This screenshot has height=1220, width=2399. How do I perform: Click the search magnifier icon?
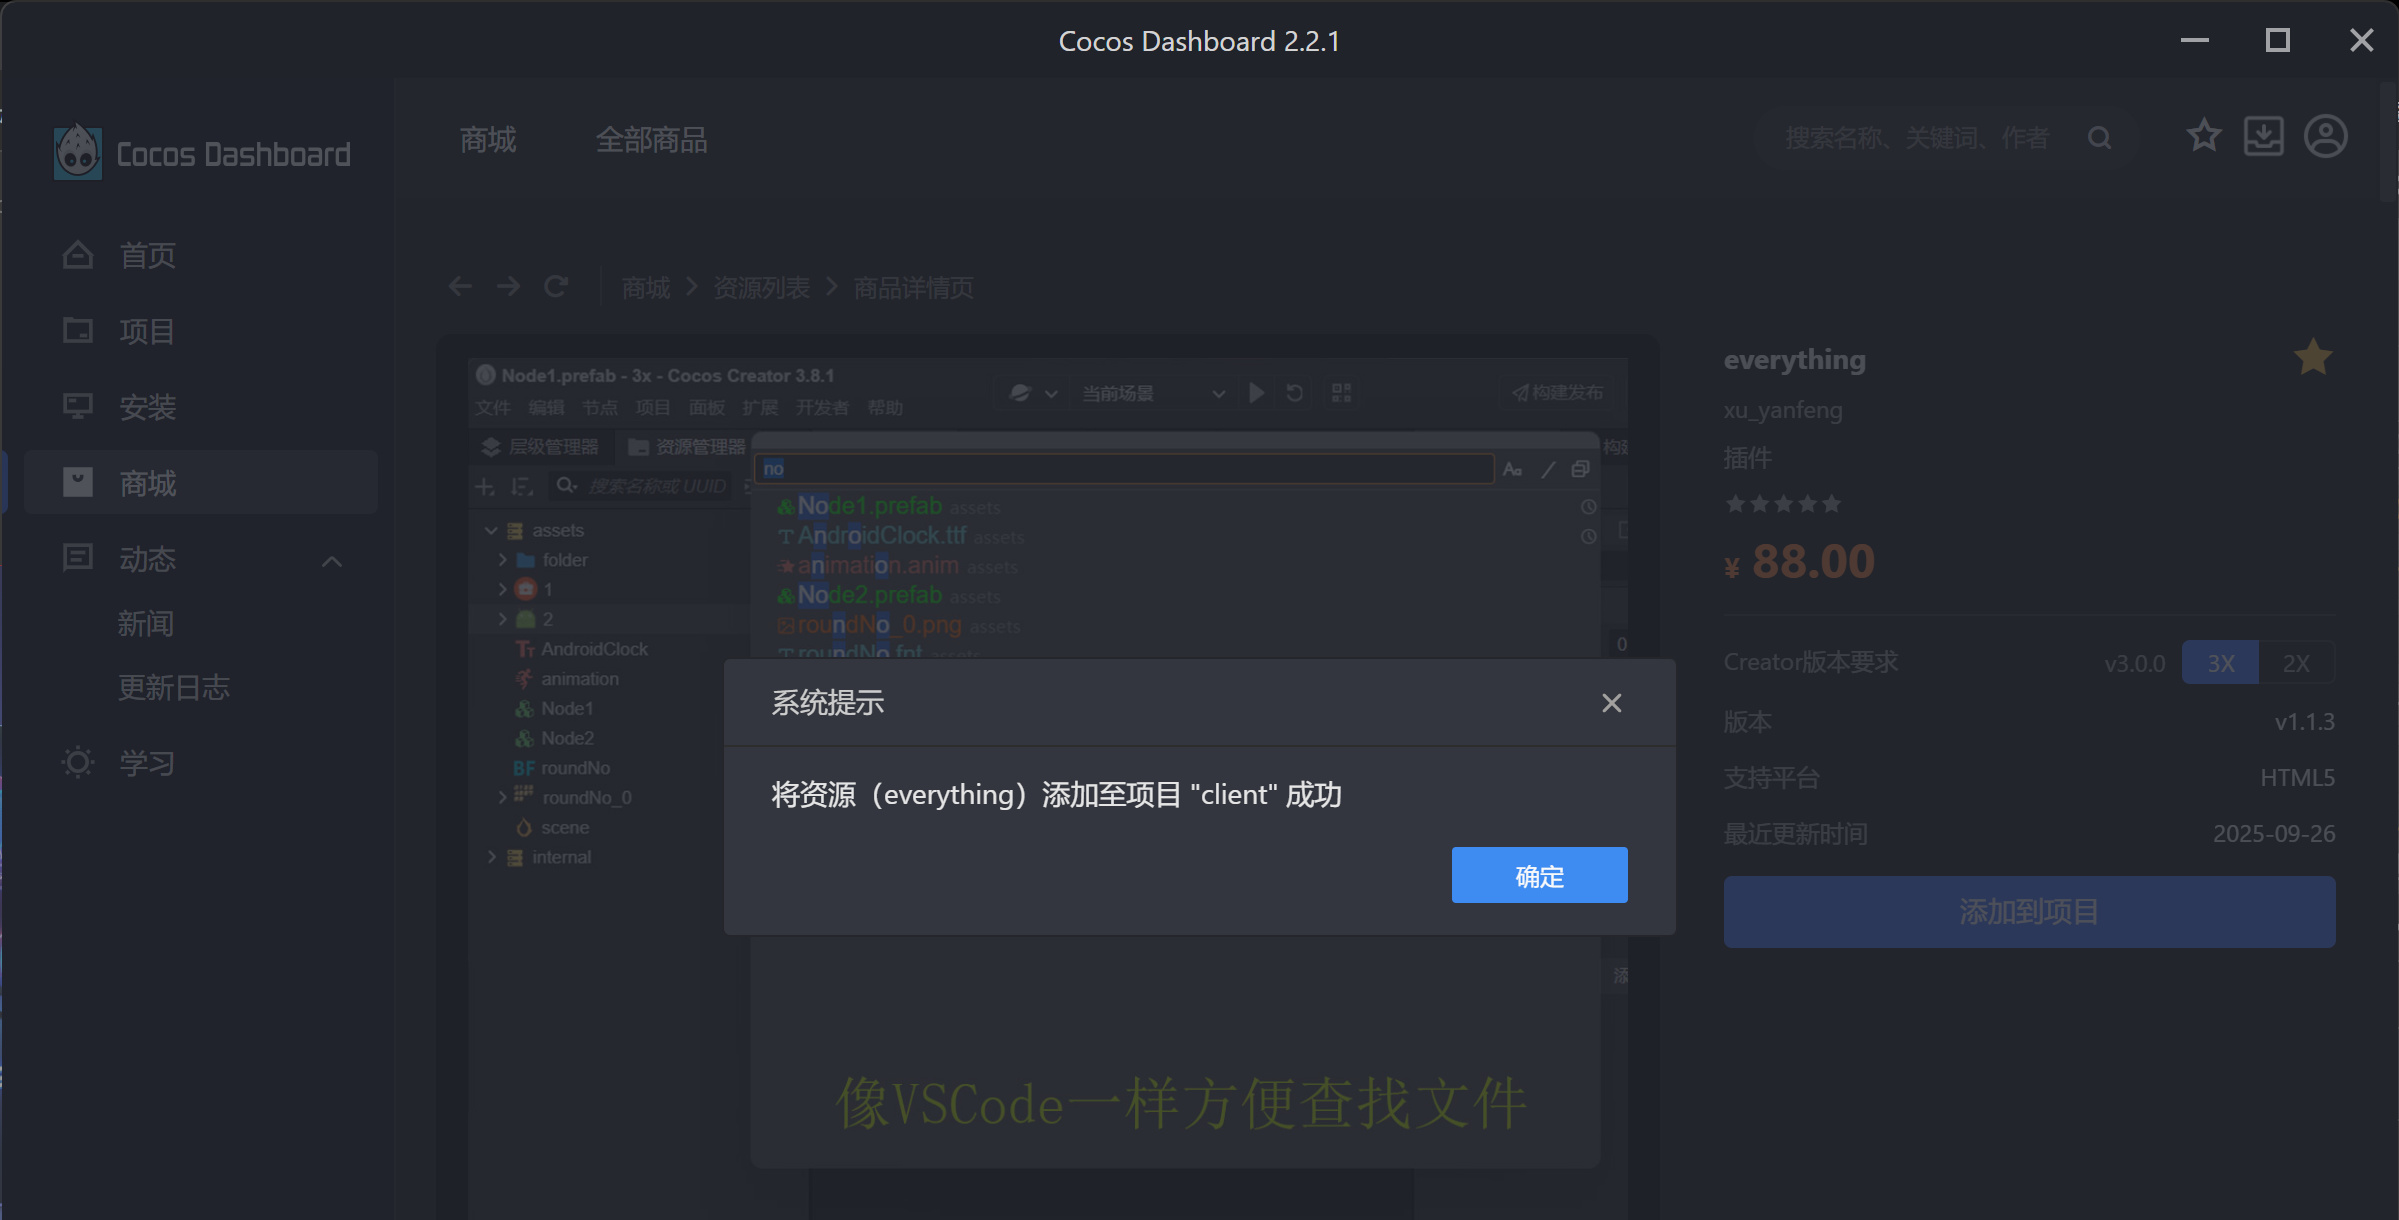(2099, 138)
